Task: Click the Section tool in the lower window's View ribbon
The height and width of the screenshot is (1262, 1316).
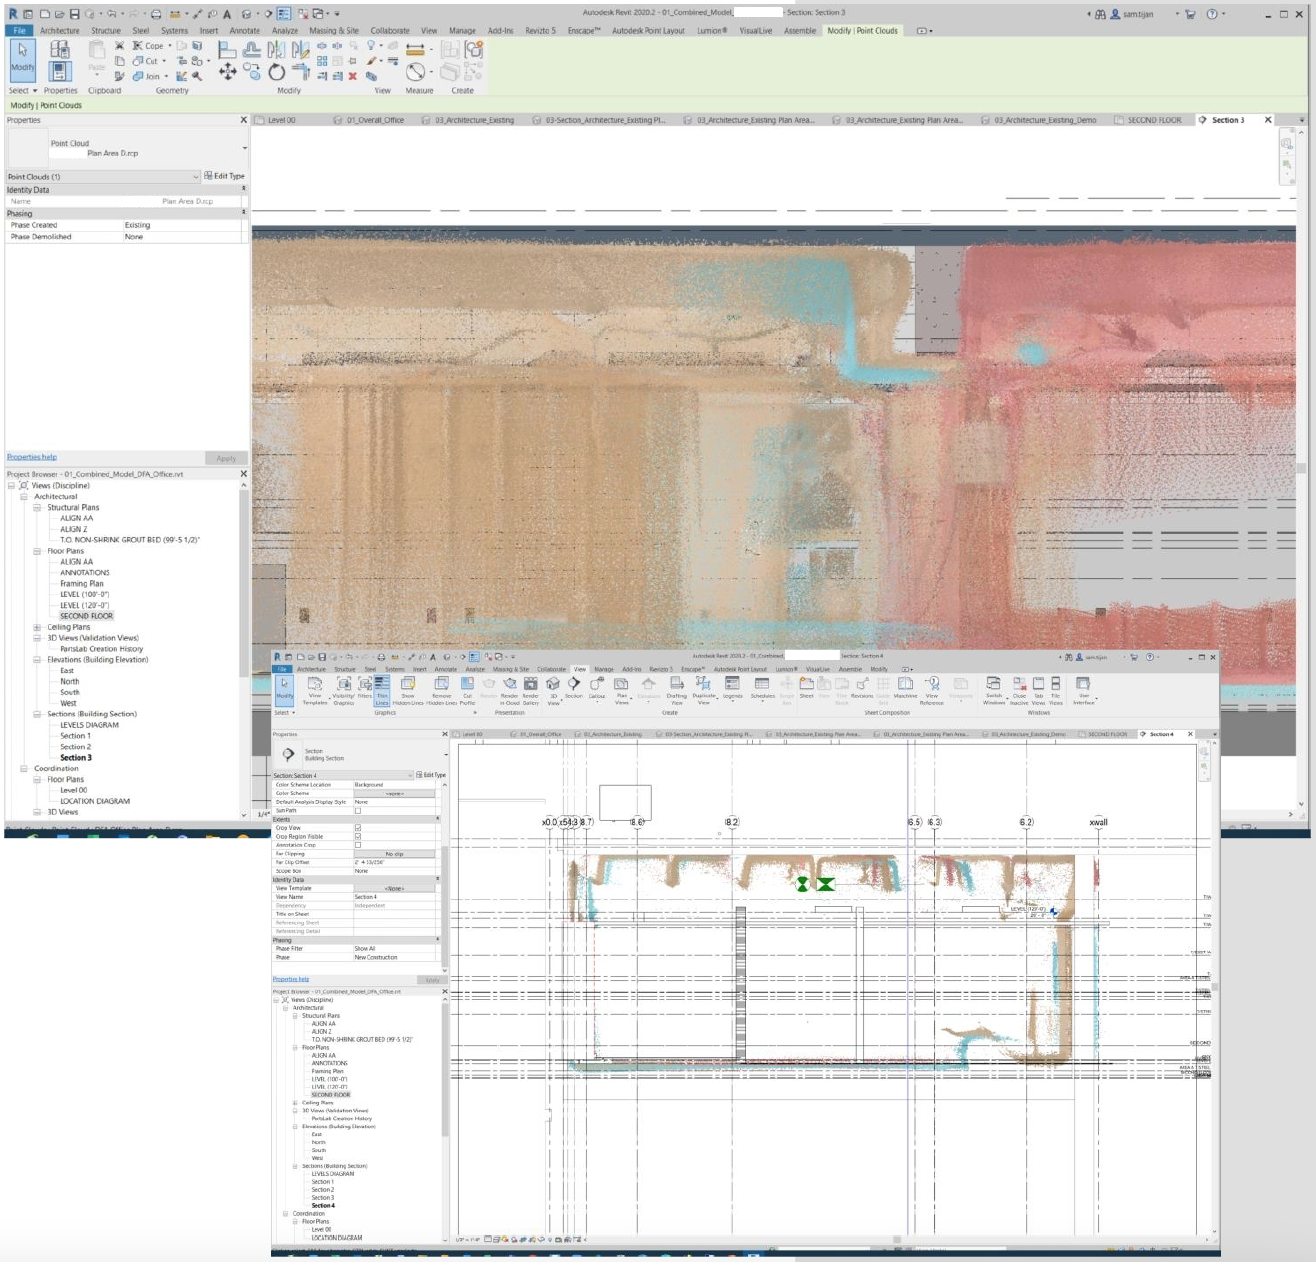Action: click(x=574, y=688)
